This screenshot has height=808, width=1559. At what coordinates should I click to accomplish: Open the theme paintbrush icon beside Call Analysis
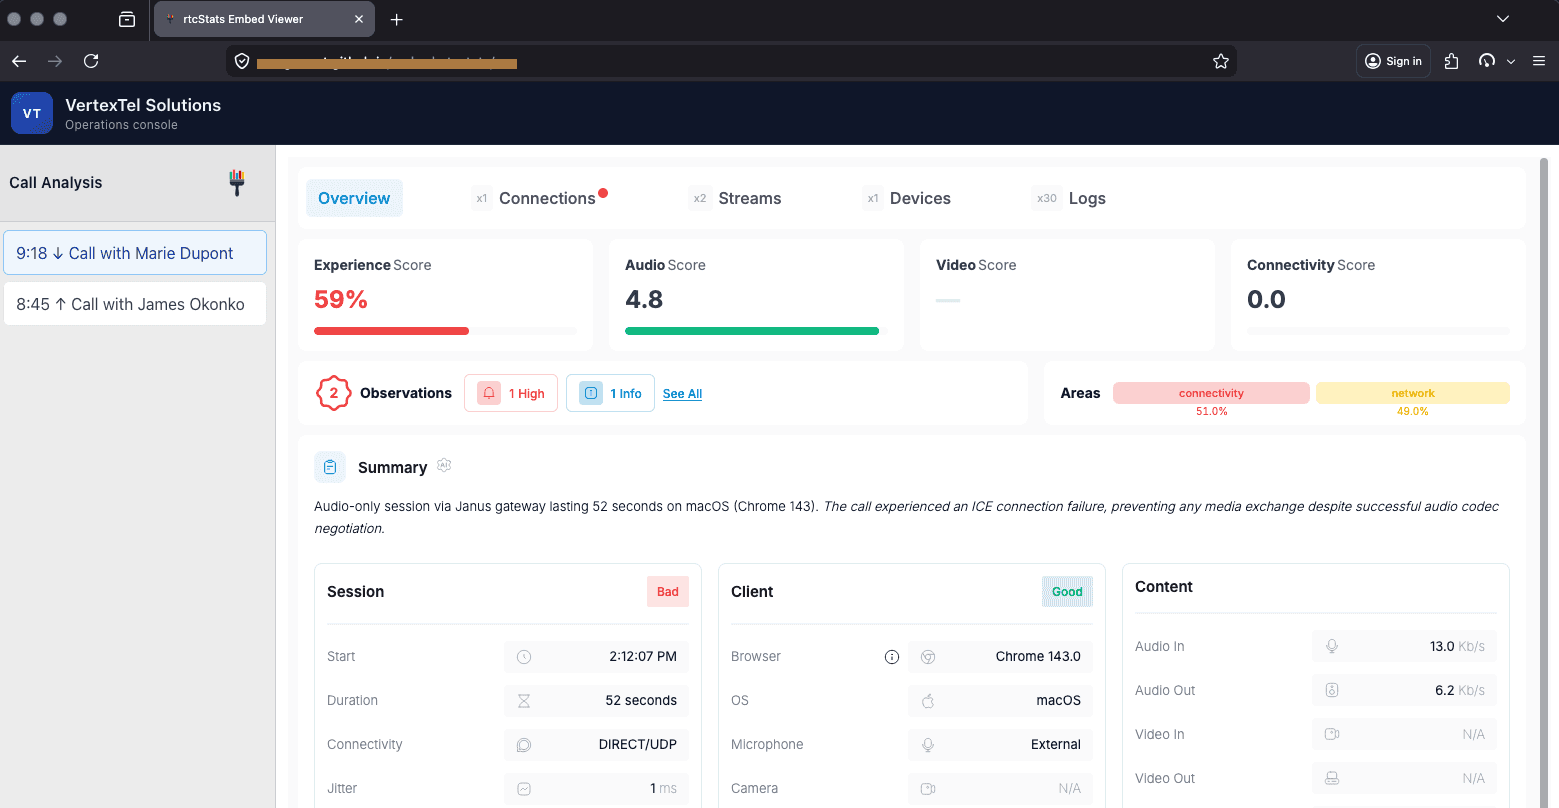pos(236,183)
